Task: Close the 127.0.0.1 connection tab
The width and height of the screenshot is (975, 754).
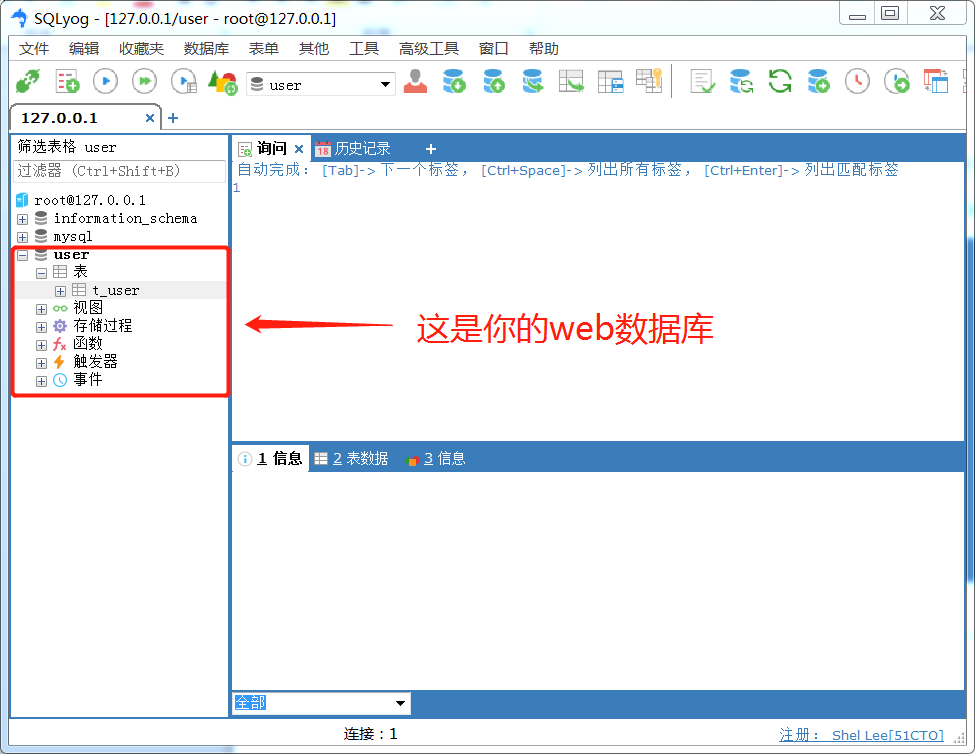Action: tap(150, 118)
